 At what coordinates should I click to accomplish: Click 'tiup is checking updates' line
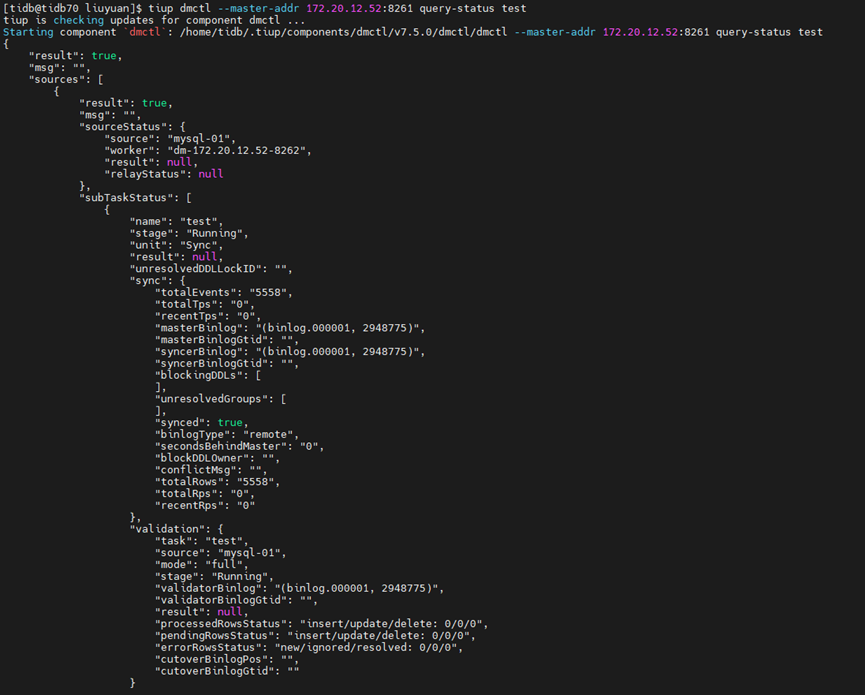coord(154,20)
